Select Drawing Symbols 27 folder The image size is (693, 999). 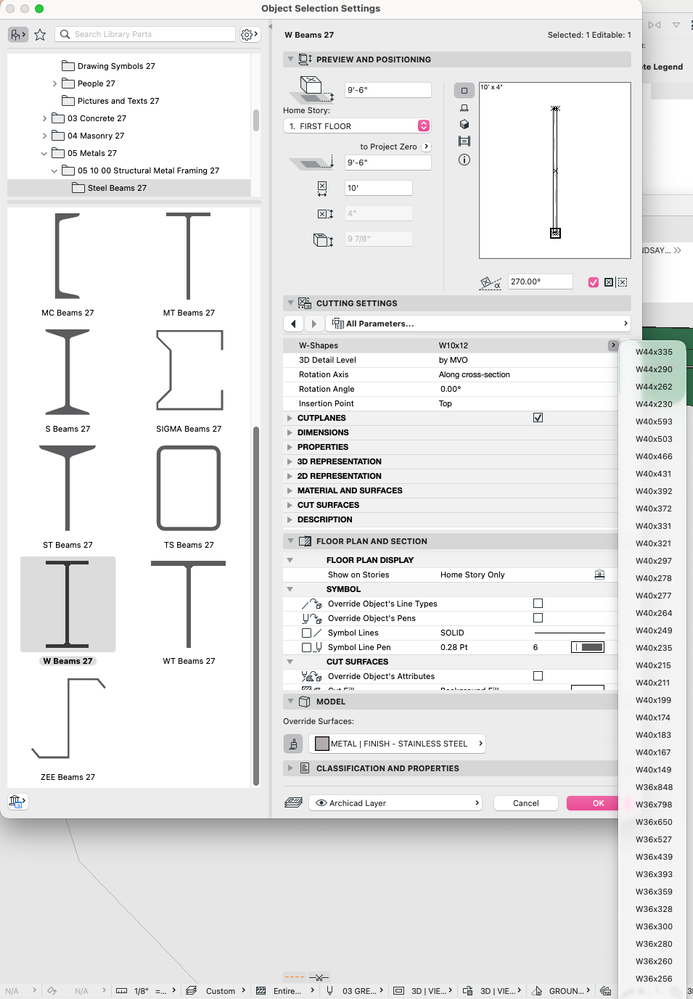coord(116,66)
